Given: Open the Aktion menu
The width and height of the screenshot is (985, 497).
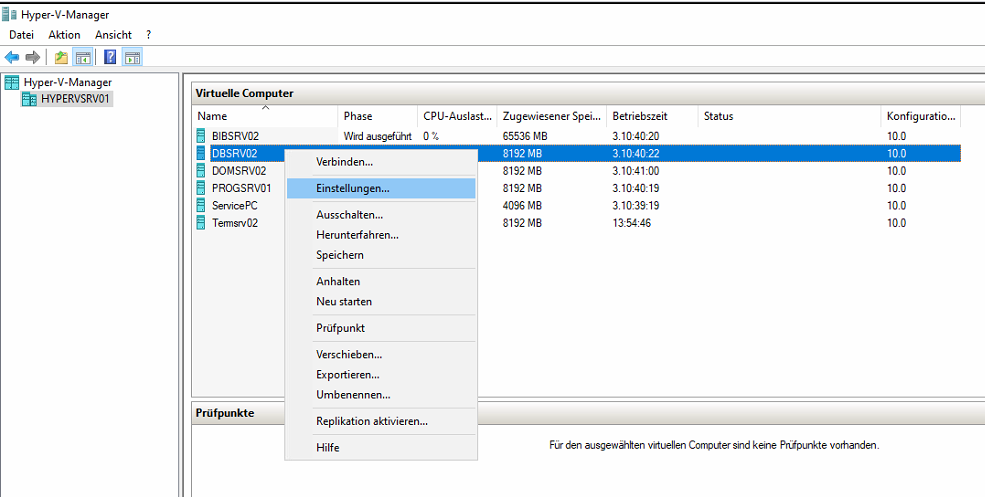Looking at the screenshot, I should (64, 35).
